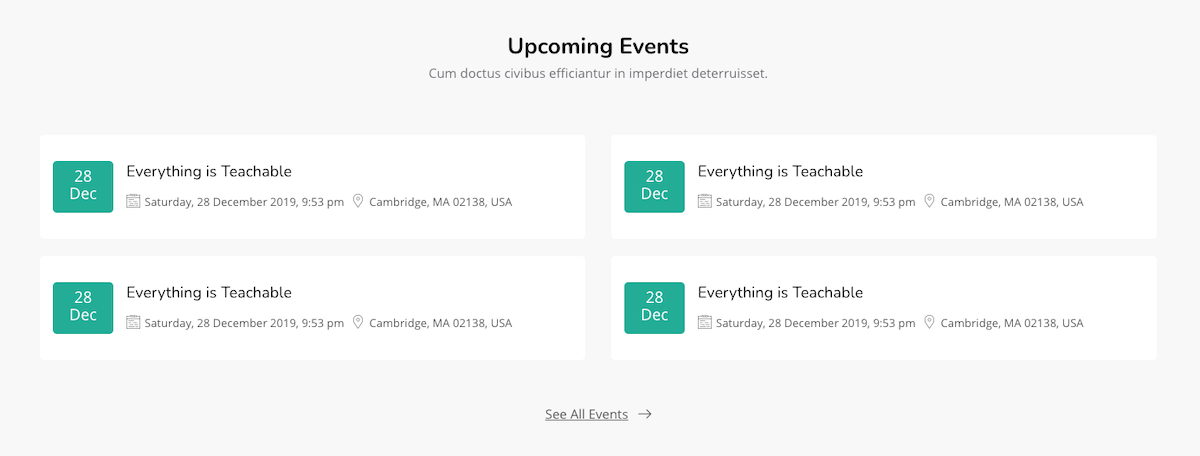Screen dimensions: 1200x456
Task: Select the green 28 Dec badge in the bottom-left card
Action: pos(83,307)
